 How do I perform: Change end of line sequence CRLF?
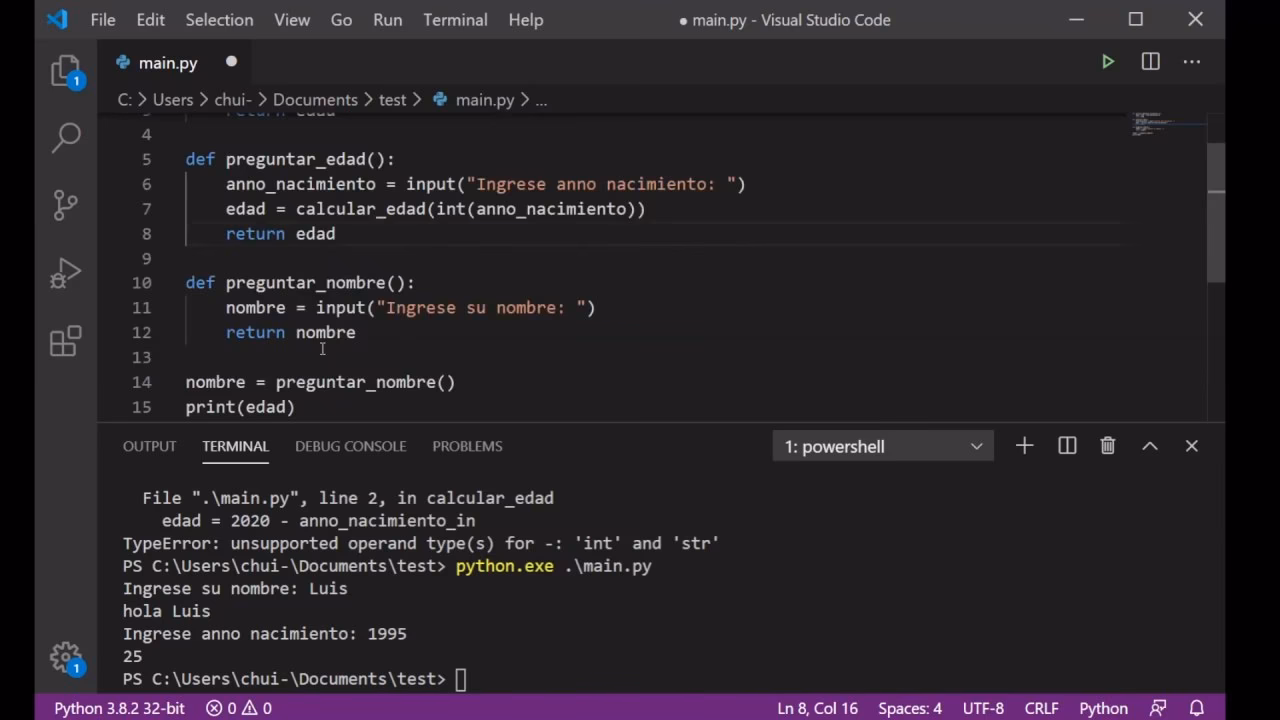tap(1041, 708)
